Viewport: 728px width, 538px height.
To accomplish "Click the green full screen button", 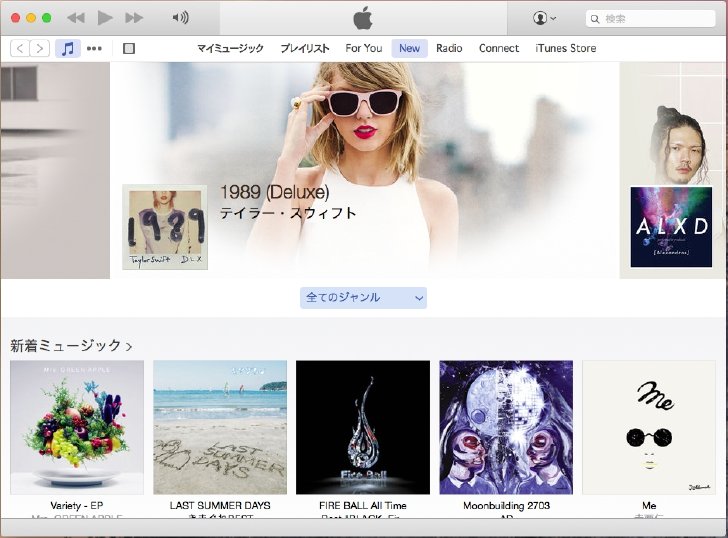I will (x=46, y=18).
